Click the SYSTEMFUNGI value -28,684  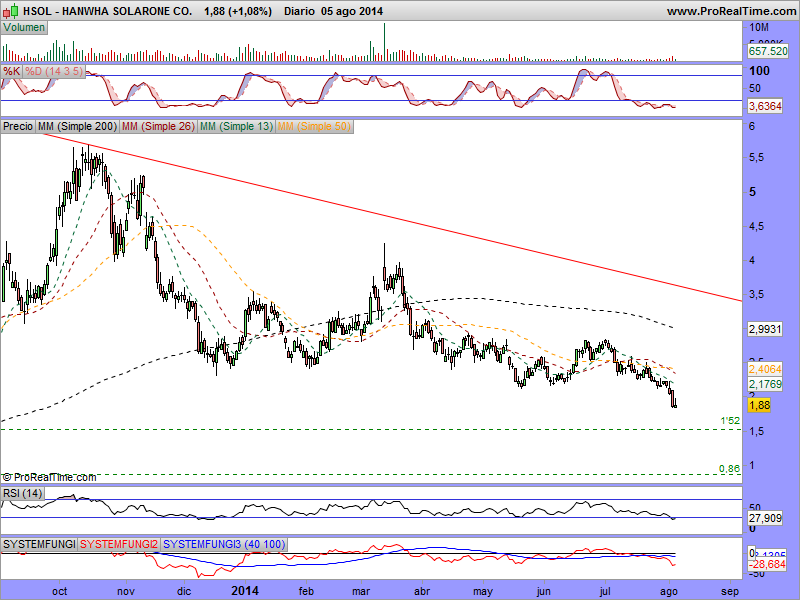click(767, 564)
